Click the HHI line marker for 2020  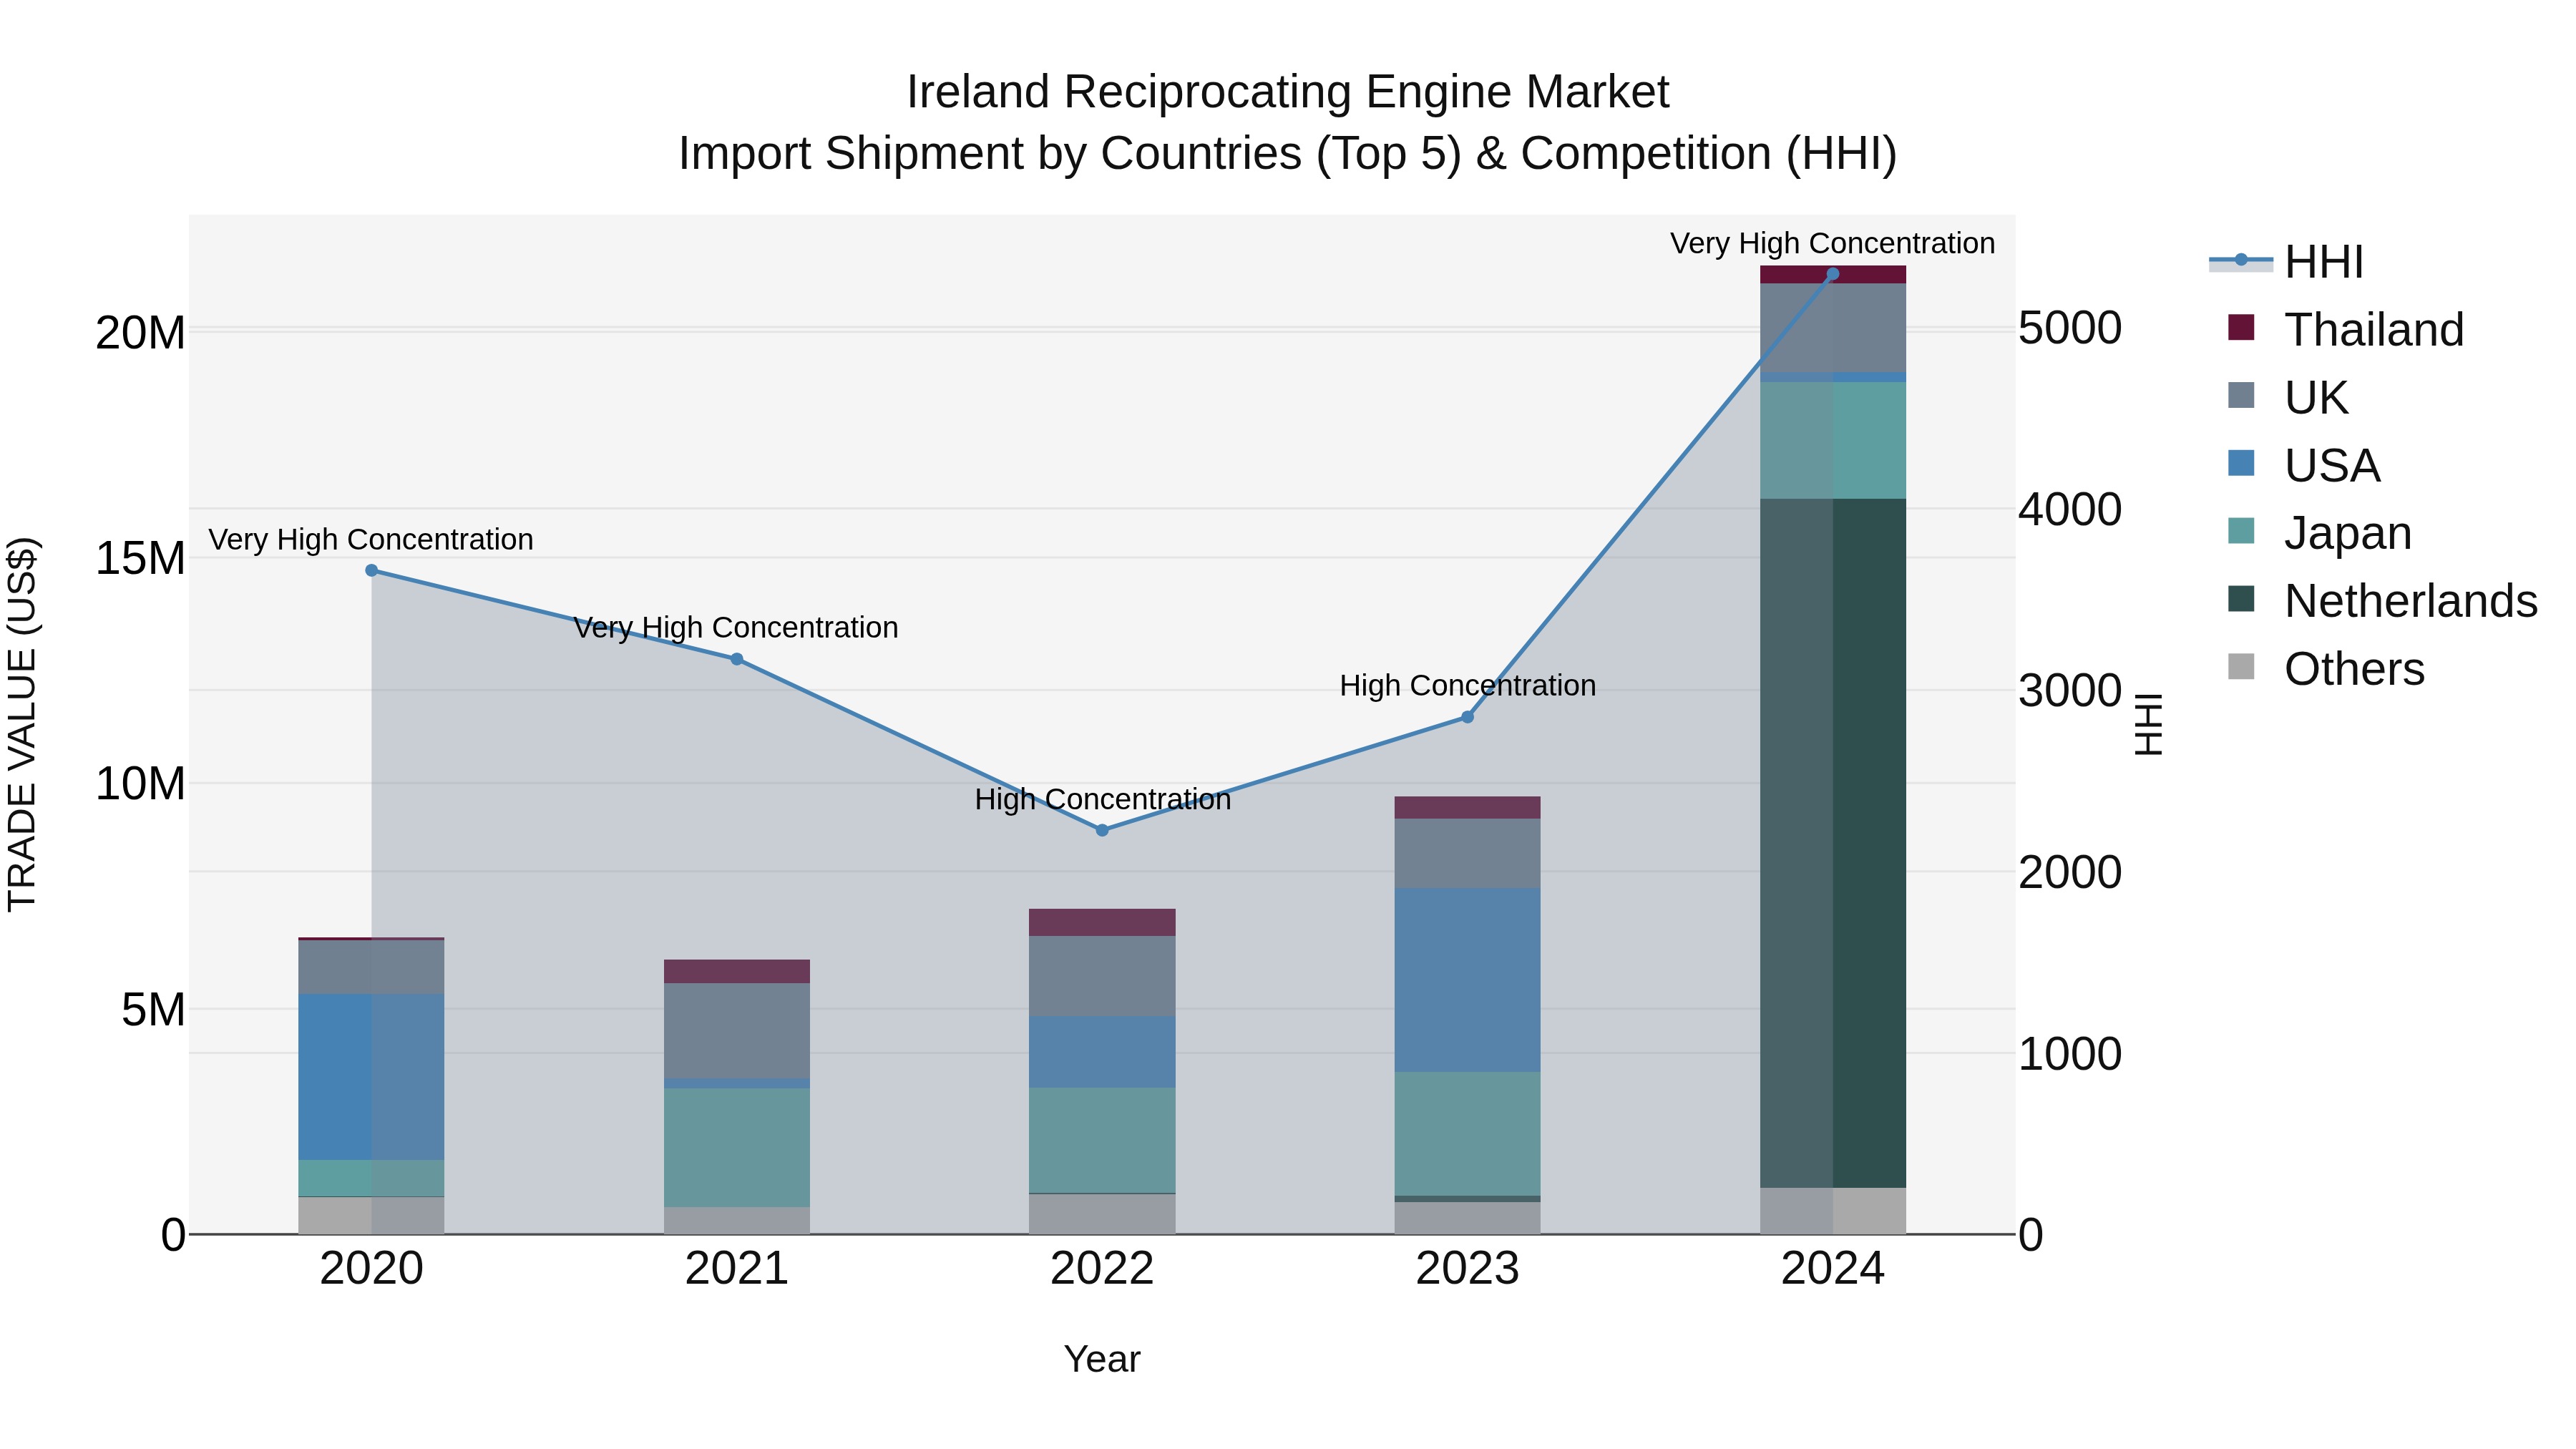pyautogui.click(x=371, y=570)
